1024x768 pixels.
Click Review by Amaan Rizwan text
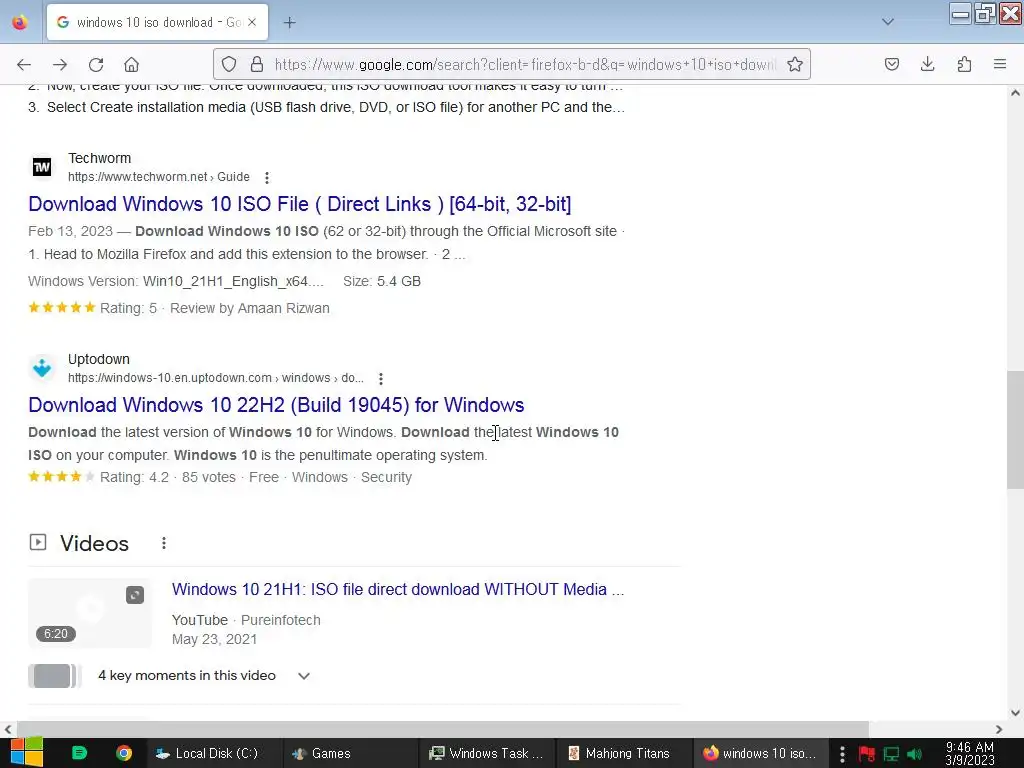249,308
